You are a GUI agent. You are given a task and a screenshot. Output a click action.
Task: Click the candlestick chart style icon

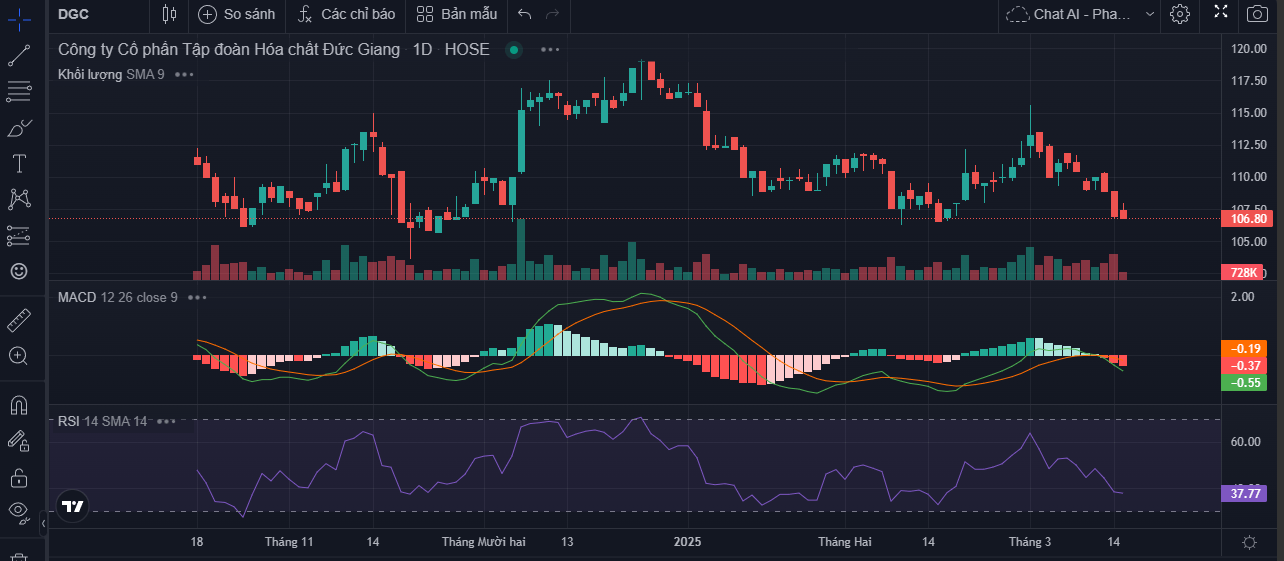(x=168, y=14)
